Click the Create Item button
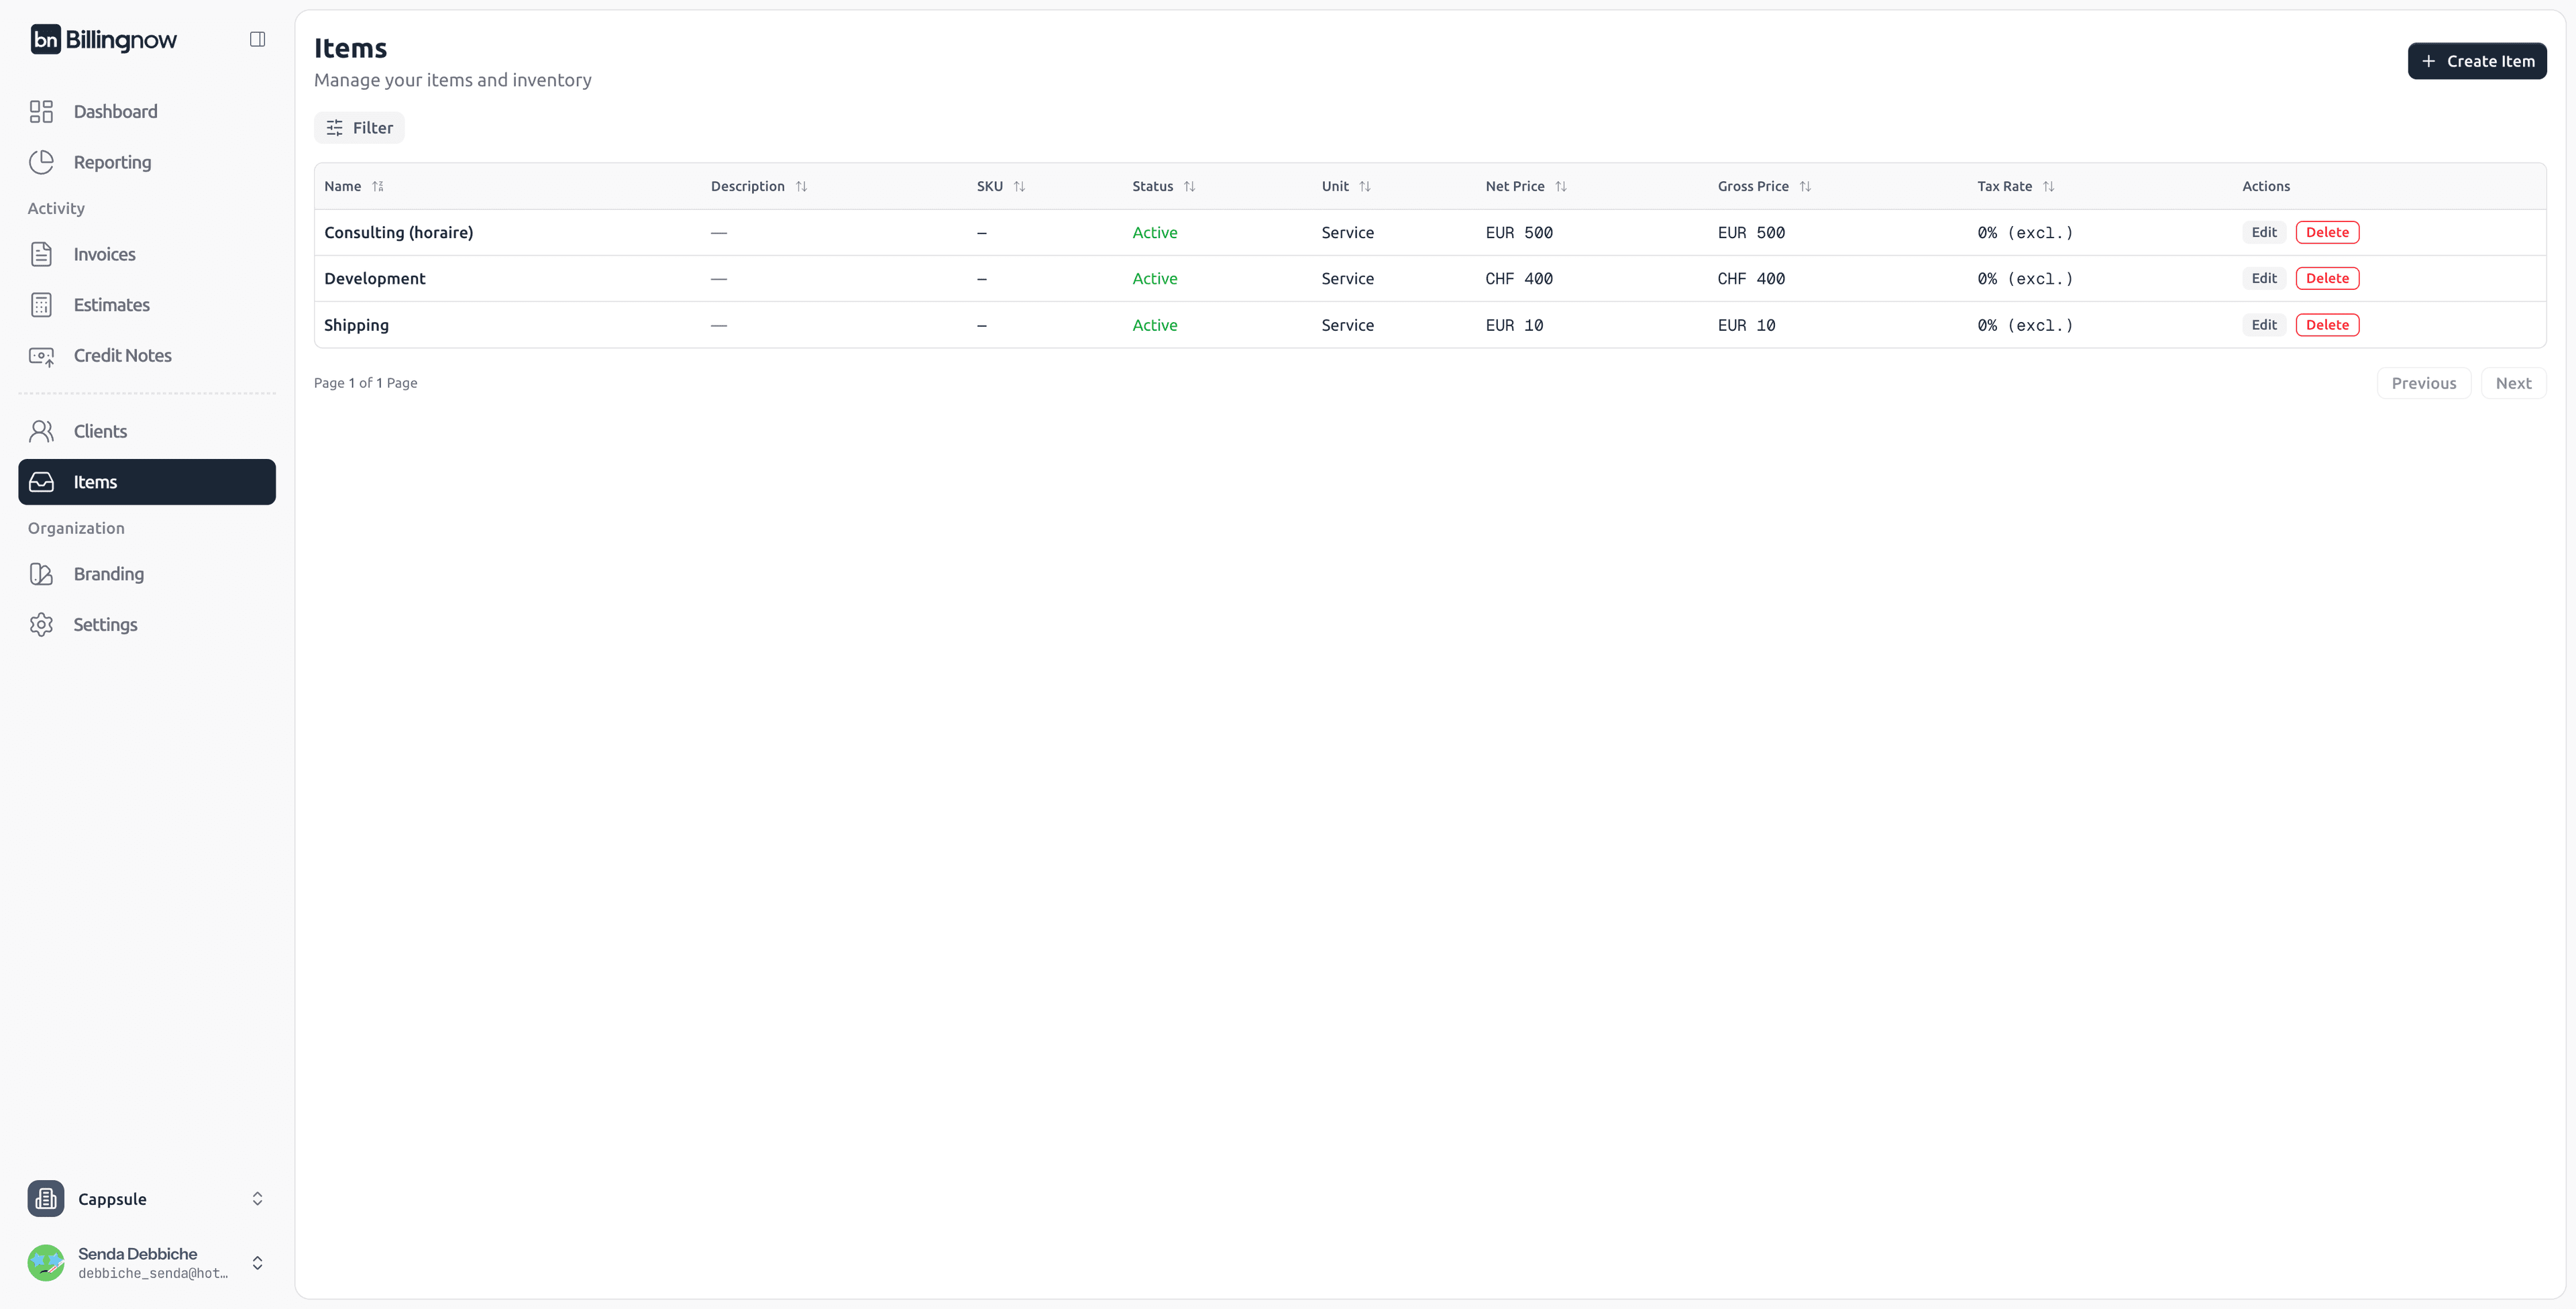Screen dimensions: 2576x1309 click(2476, 61)
